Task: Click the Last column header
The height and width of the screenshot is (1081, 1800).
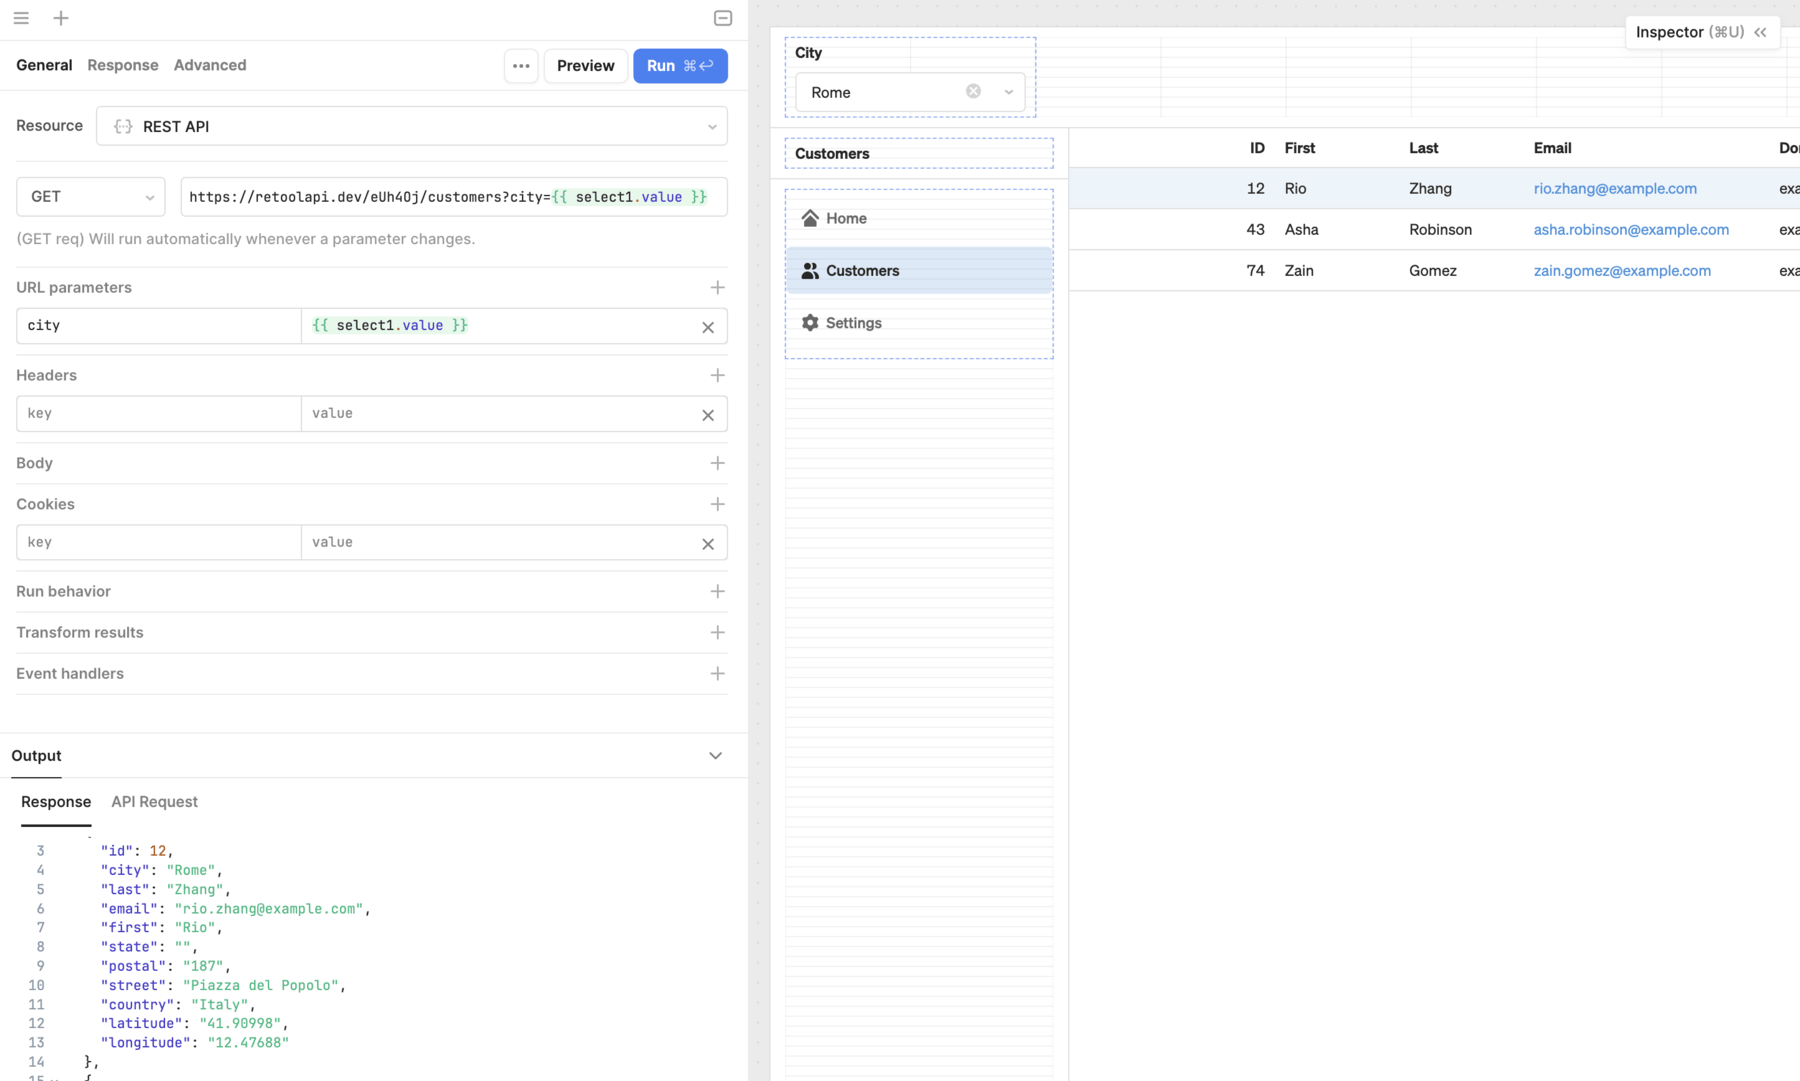Action: pyautogui.click(x=1423, y=148)
